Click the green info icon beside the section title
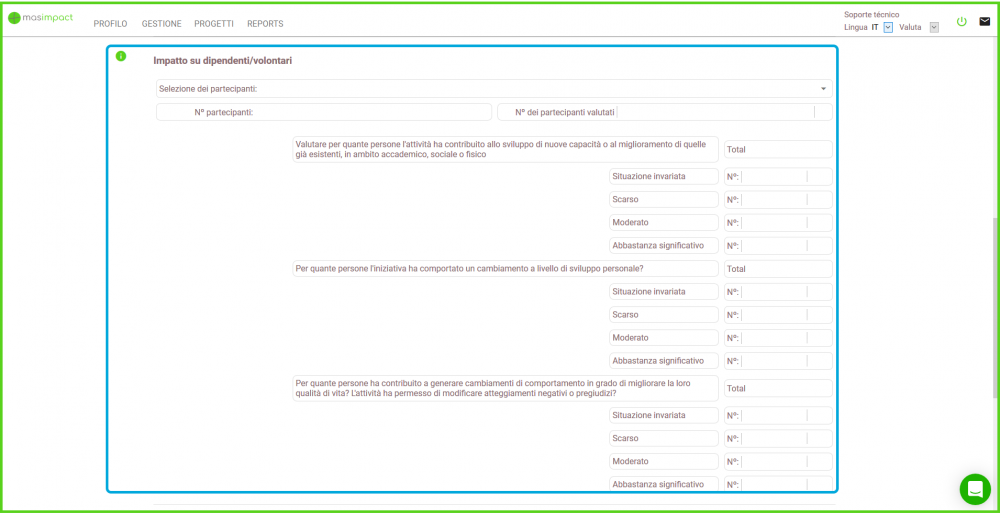Viewport: 1000px width, 514px height. pyautogui.click(x=121, y=56)
